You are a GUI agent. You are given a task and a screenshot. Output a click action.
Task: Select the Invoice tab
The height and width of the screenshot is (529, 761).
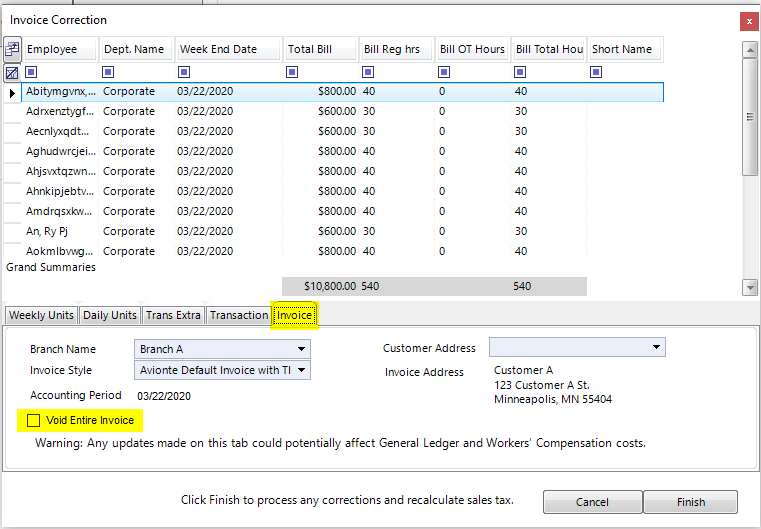pos(294,315)
